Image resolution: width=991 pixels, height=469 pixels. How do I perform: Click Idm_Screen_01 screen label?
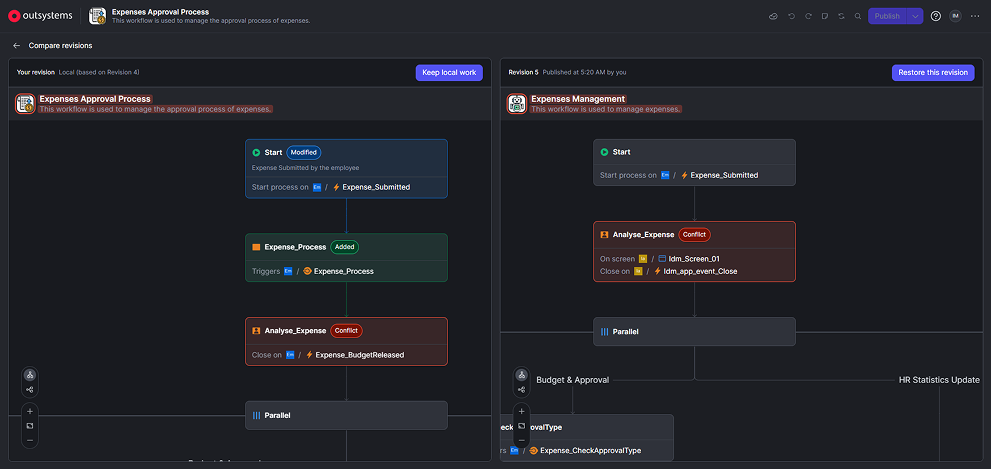(x=695, y=259)
